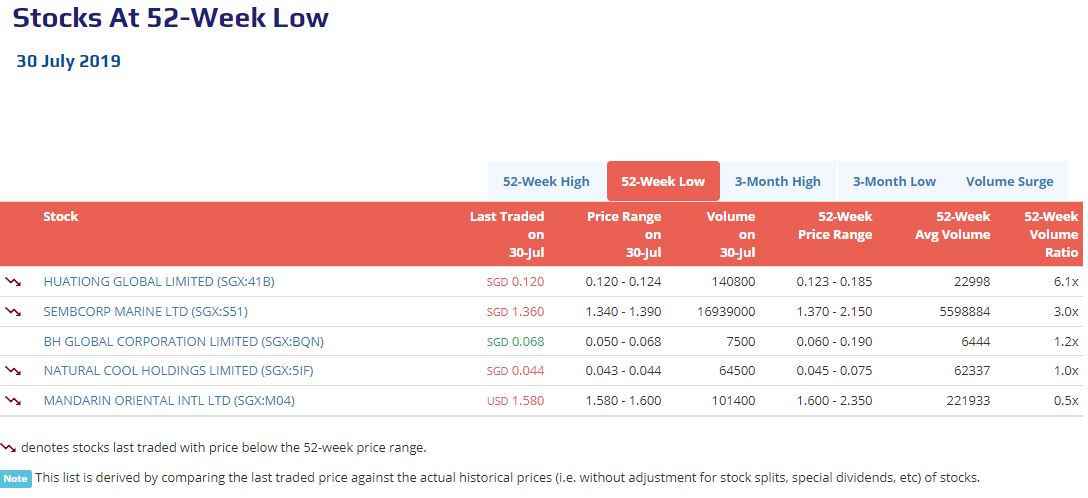Click the 52-Week Price Range header
This screenshot has width=1088, height=498.
point(835,225)
